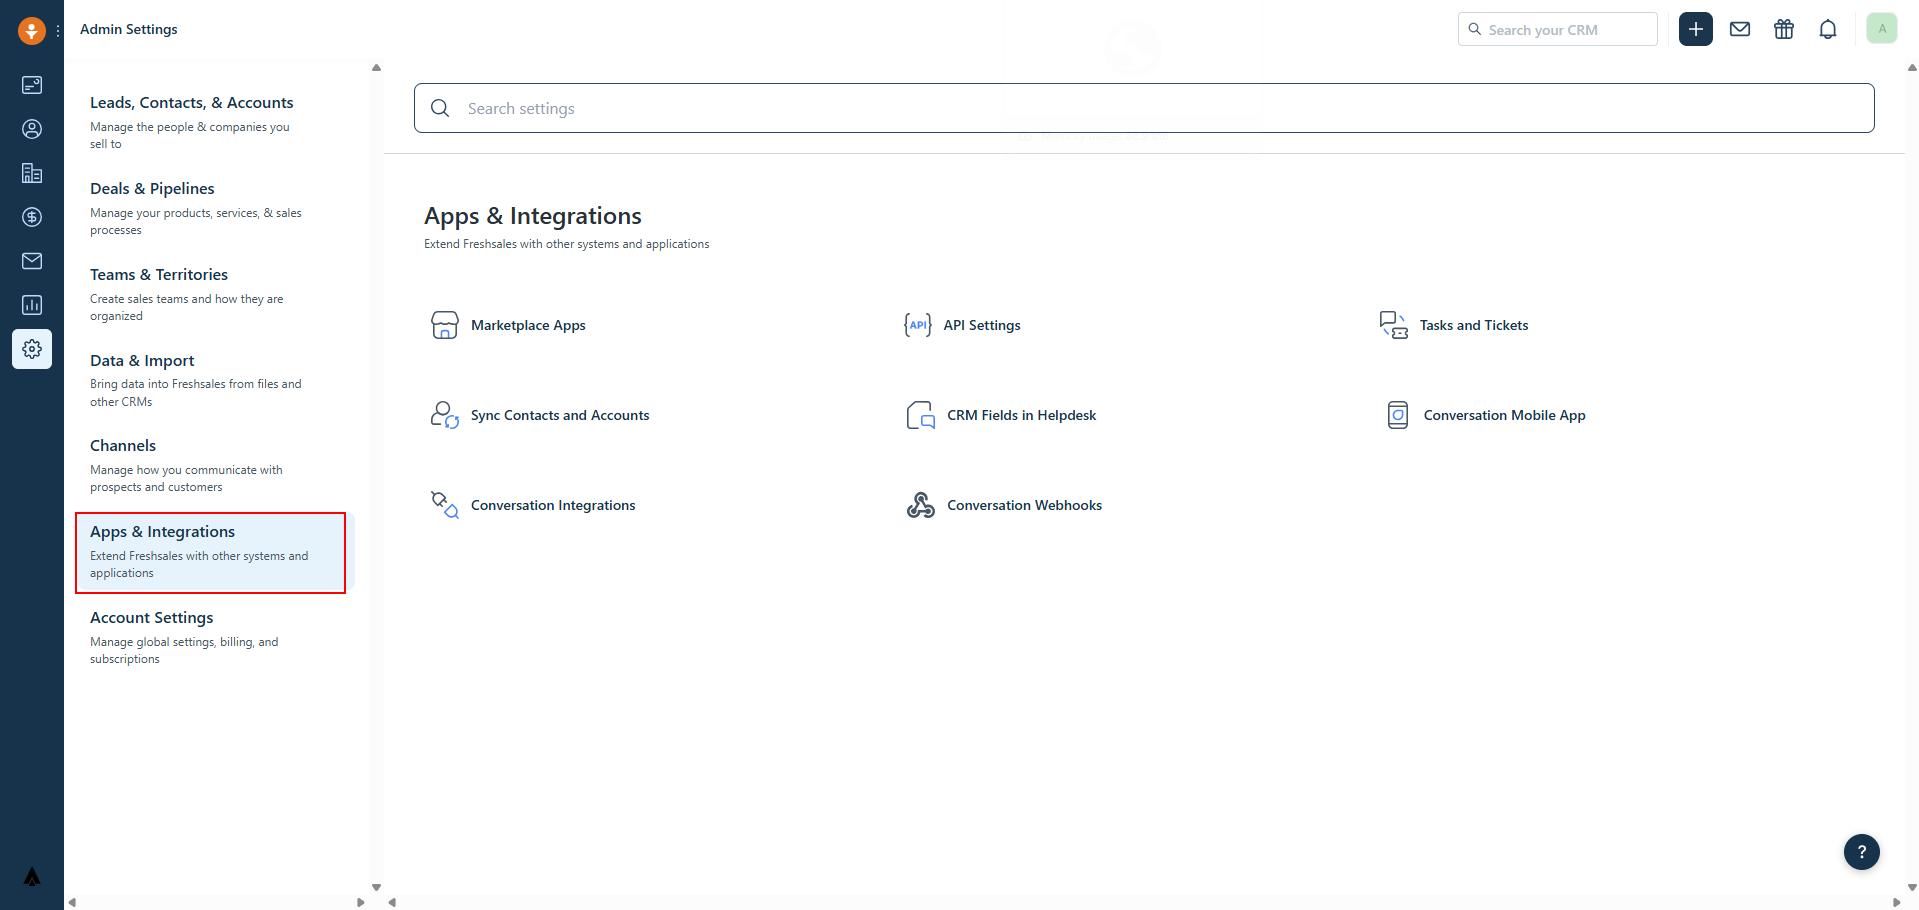Open the app switcher dots menu
Screen dimensions: 1919x910
click(x=58, y=31)
